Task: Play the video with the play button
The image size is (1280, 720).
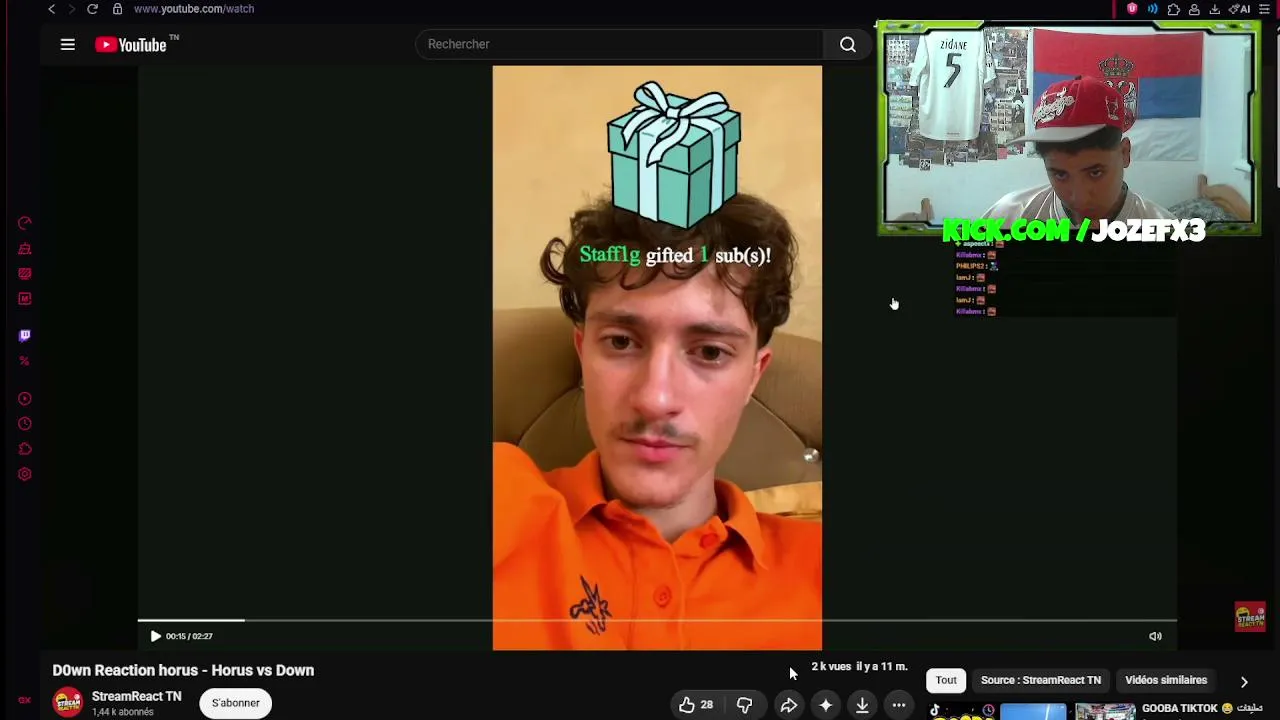Action: (x=155, y=636)
